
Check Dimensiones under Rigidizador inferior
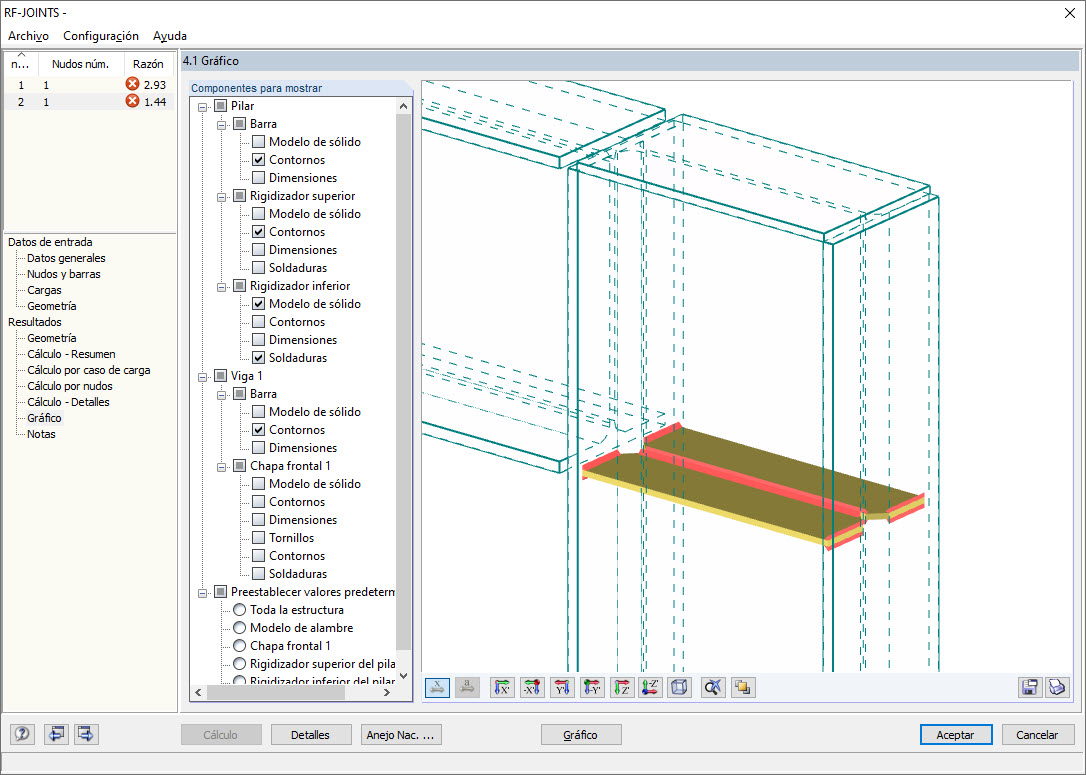click(258, 339)
